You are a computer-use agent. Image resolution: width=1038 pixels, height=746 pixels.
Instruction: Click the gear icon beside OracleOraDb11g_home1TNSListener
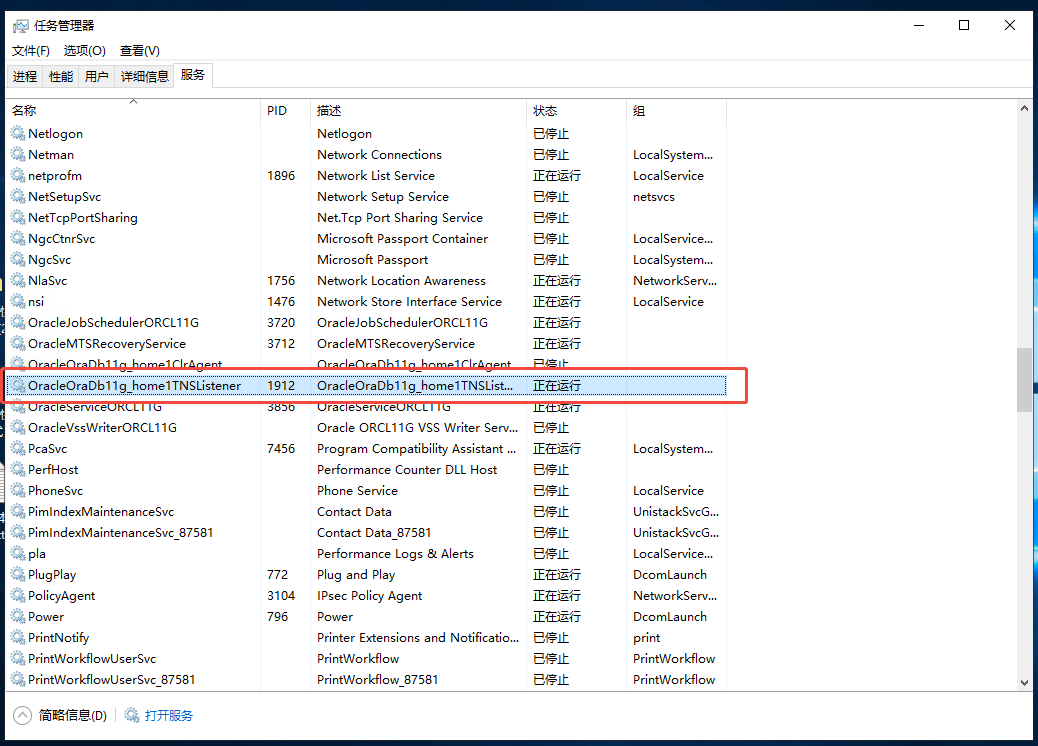click(18, 385)
